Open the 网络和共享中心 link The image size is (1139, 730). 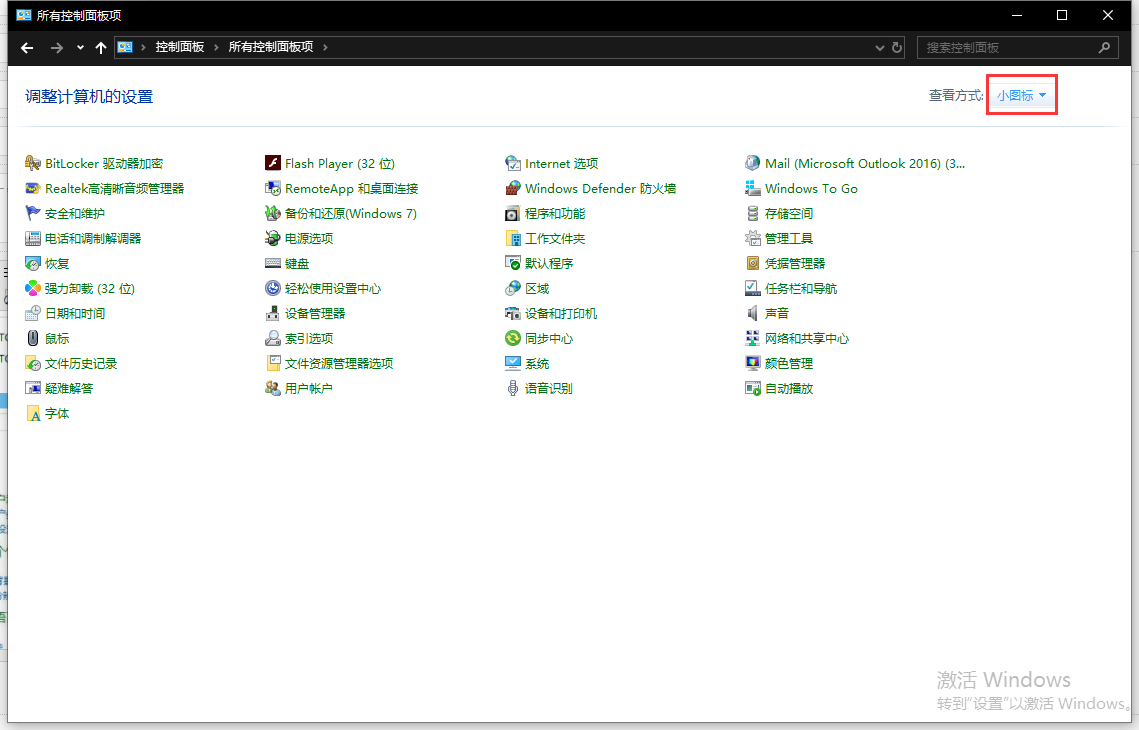coord(806,338)
